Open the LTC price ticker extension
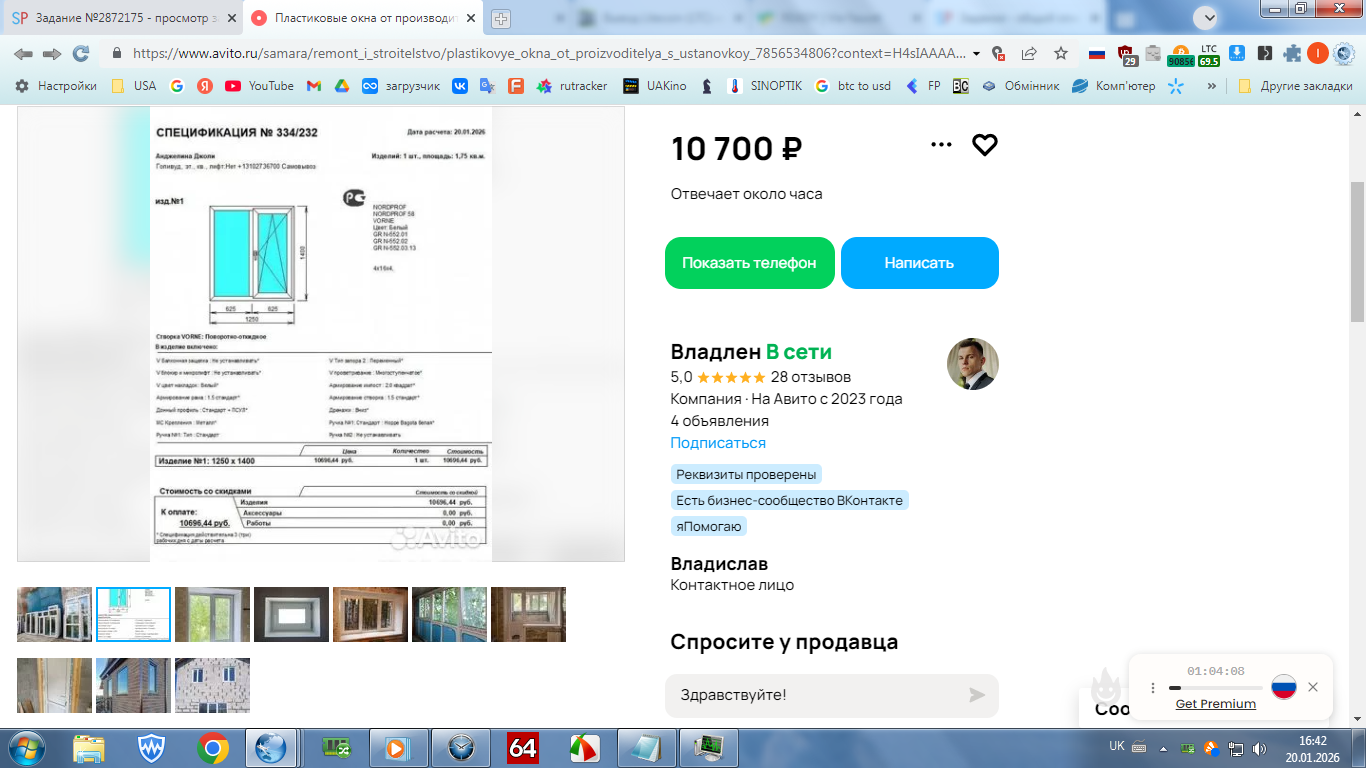The width and height of the screenshot is (1366, 768). [x=1209, y=54]
